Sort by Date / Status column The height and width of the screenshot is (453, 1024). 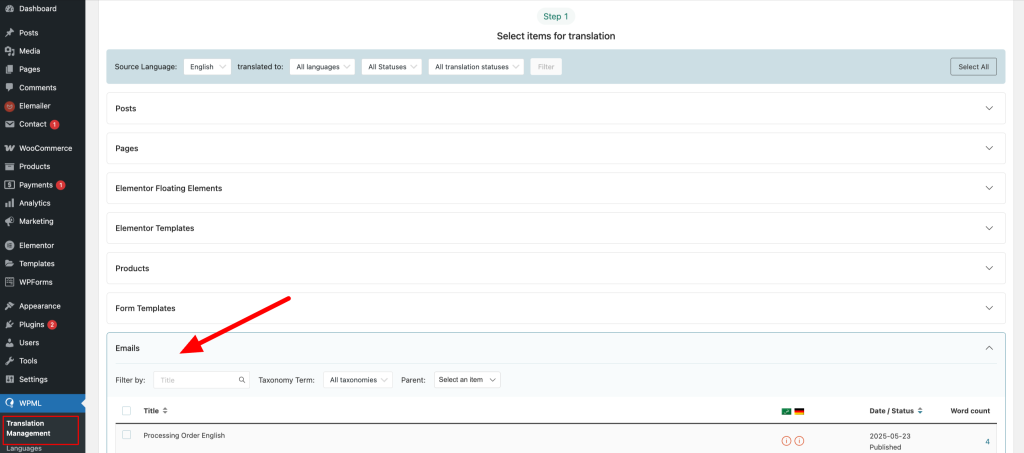(x=896, y=411)
